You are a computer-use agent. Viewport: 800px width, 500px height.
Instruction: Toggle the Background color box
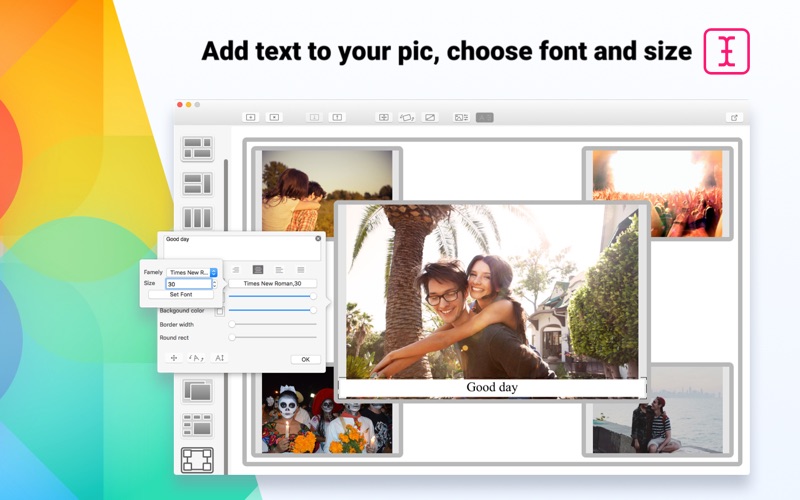click(219, 311)
